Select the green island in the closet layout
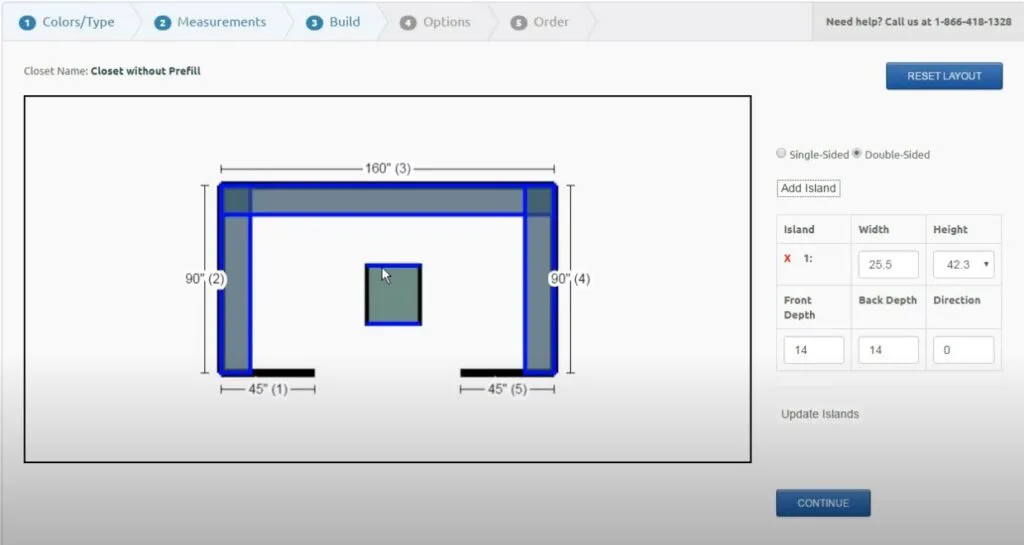Screen dimensions: 1024x545 (x=393, y=295)
